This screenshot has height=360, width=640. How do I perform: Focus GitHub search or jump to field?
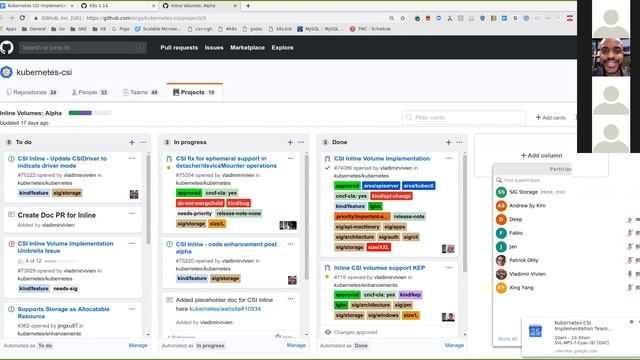coord(82,47)
